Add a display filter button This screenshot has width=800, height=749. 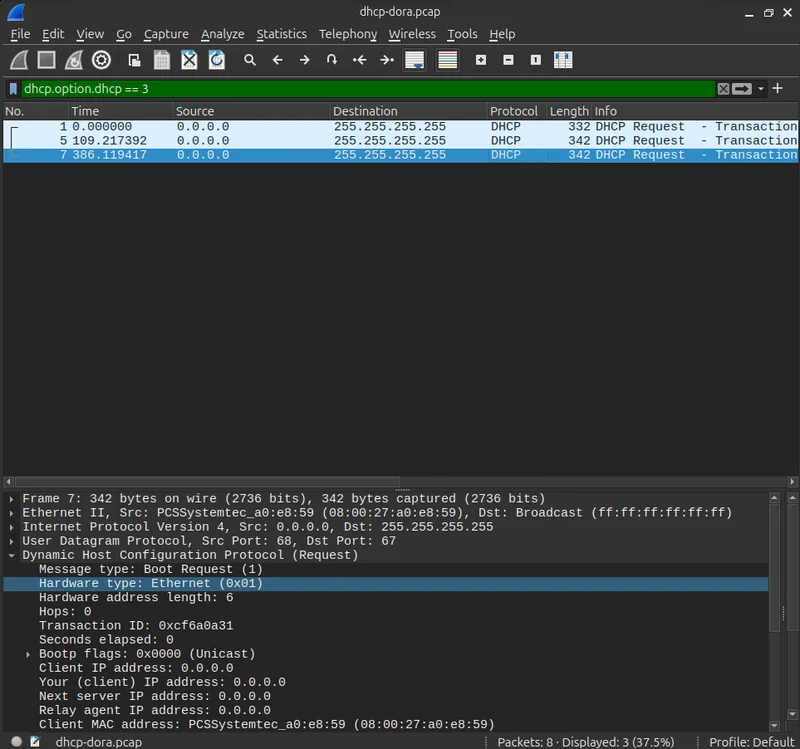coord(778,89)
